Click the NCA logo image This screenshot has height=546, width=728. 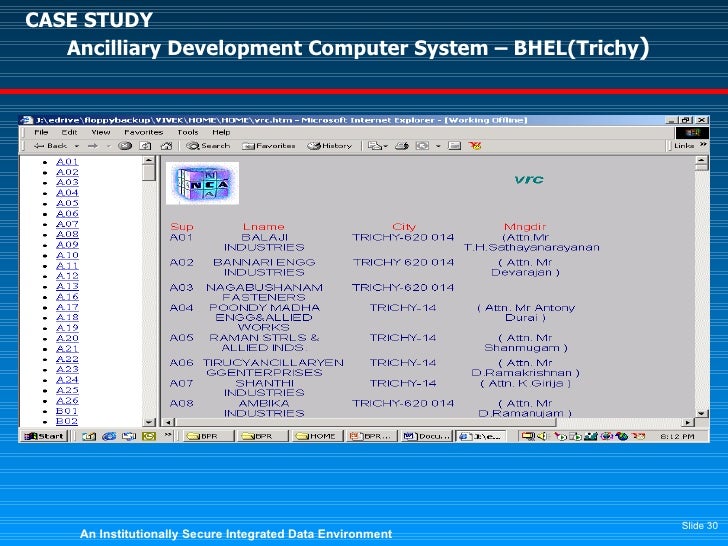click(202, 183)
